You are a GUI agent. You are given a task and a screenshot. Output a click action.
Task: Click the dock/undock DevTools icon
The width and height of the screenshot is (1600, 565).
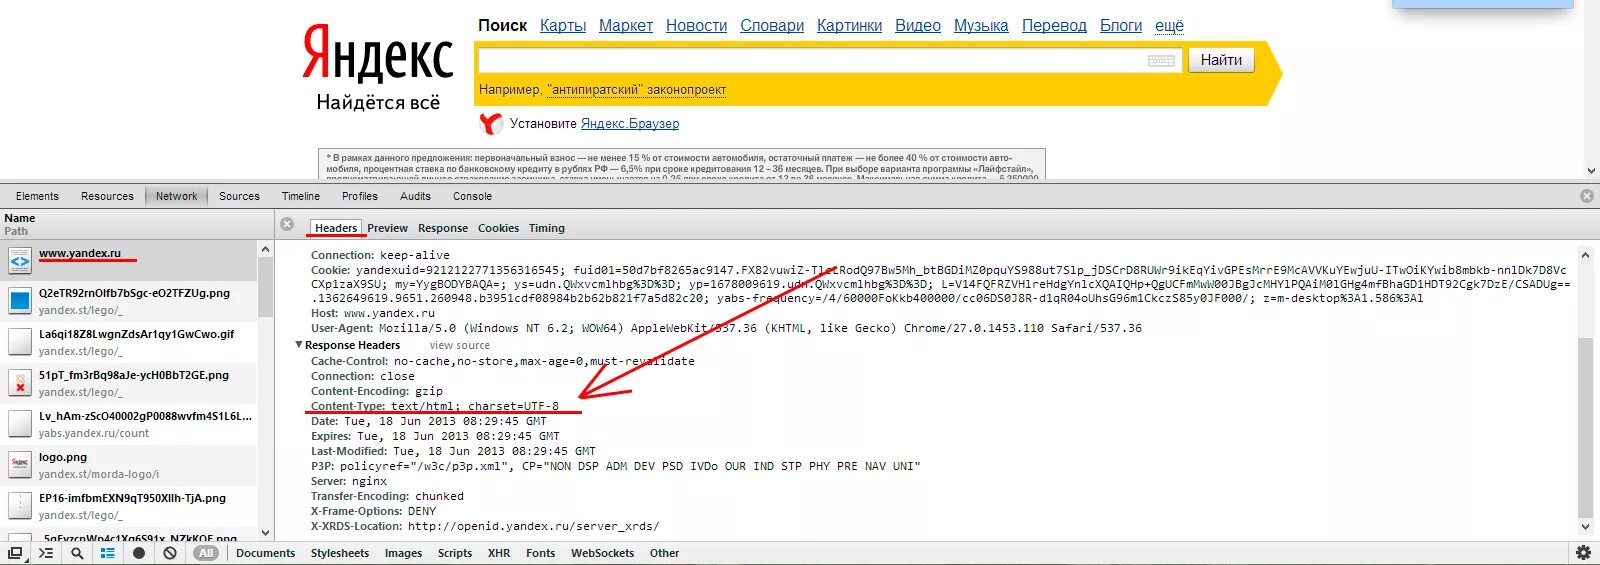point(15,553)
